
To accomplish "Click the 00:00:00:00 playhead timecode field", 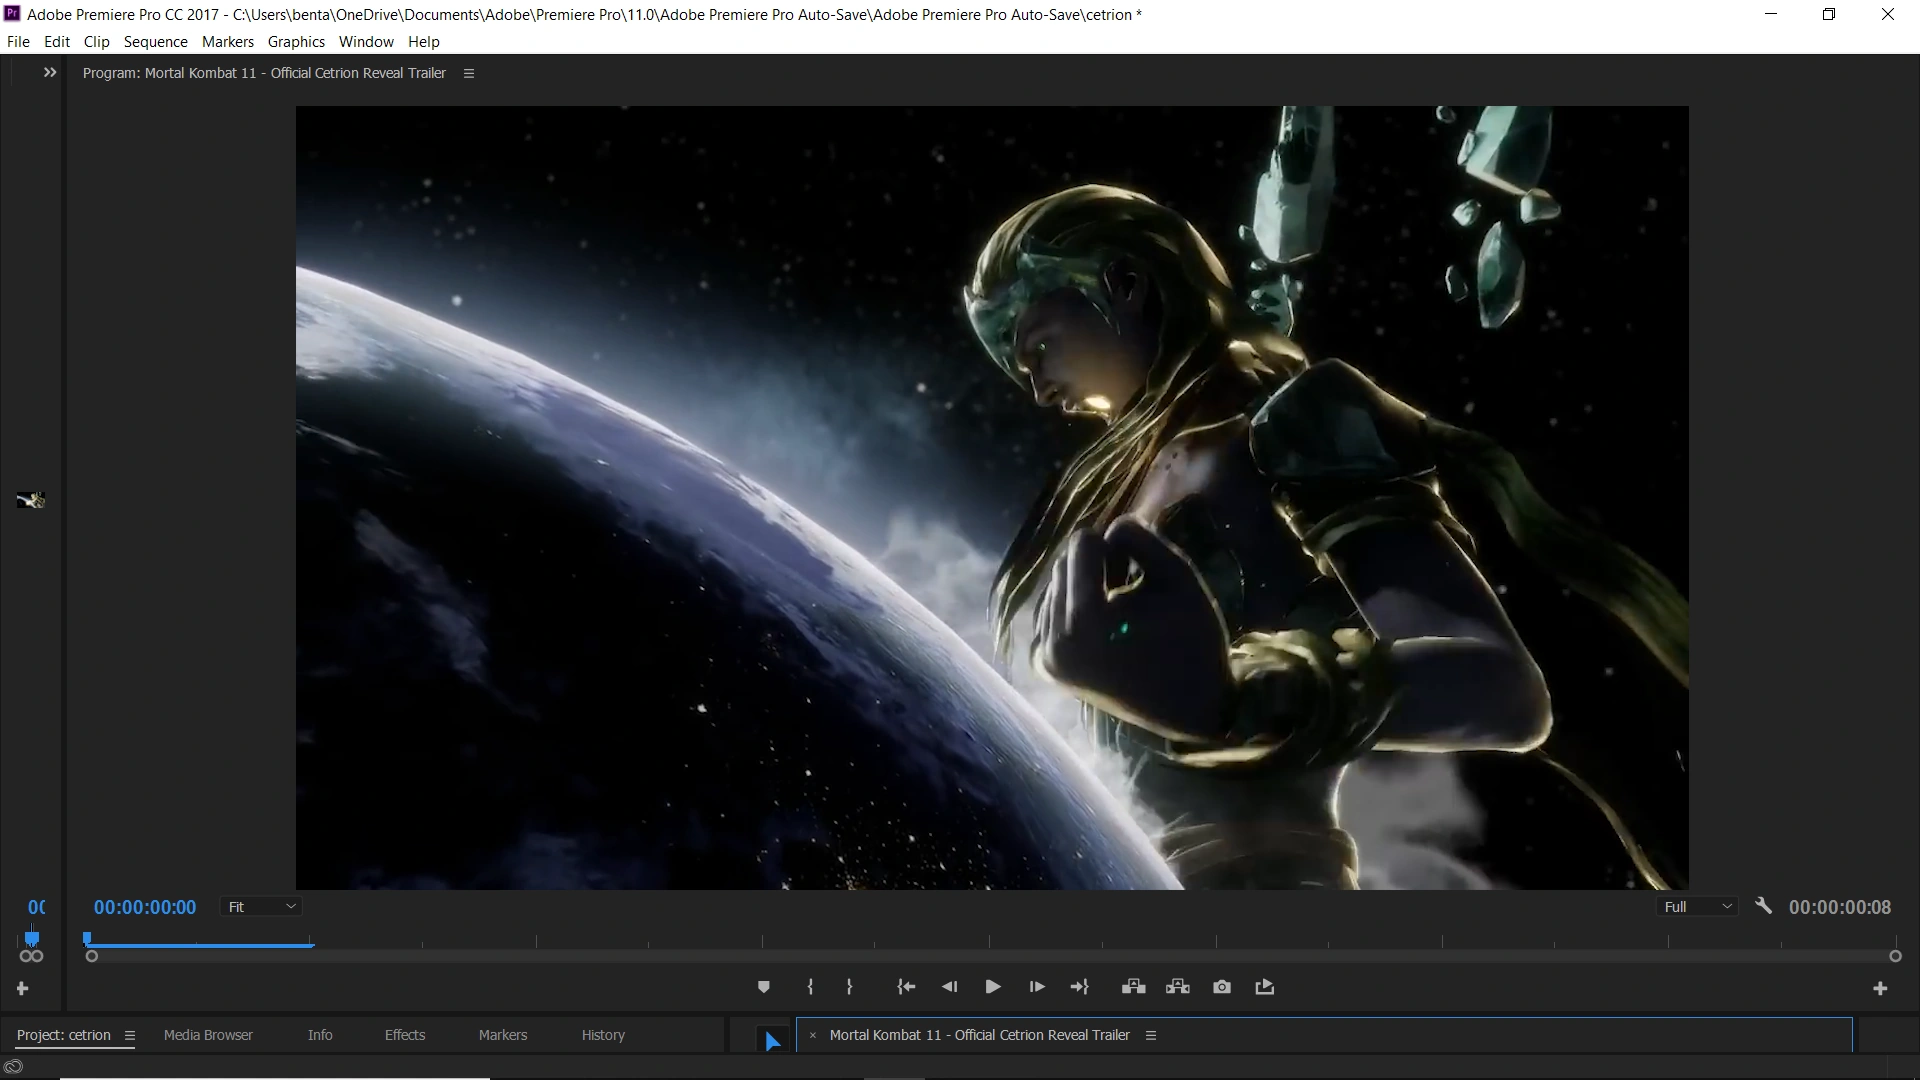I will tap(145, 907).
